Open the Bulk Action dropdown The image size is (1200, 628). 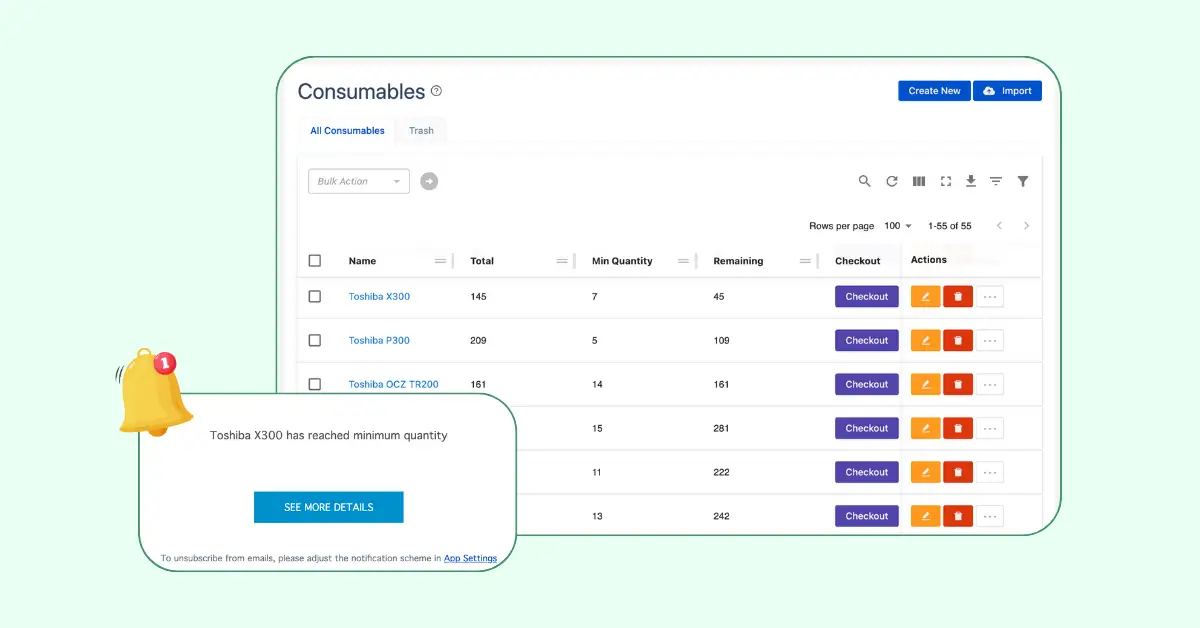tap(359, 181)
